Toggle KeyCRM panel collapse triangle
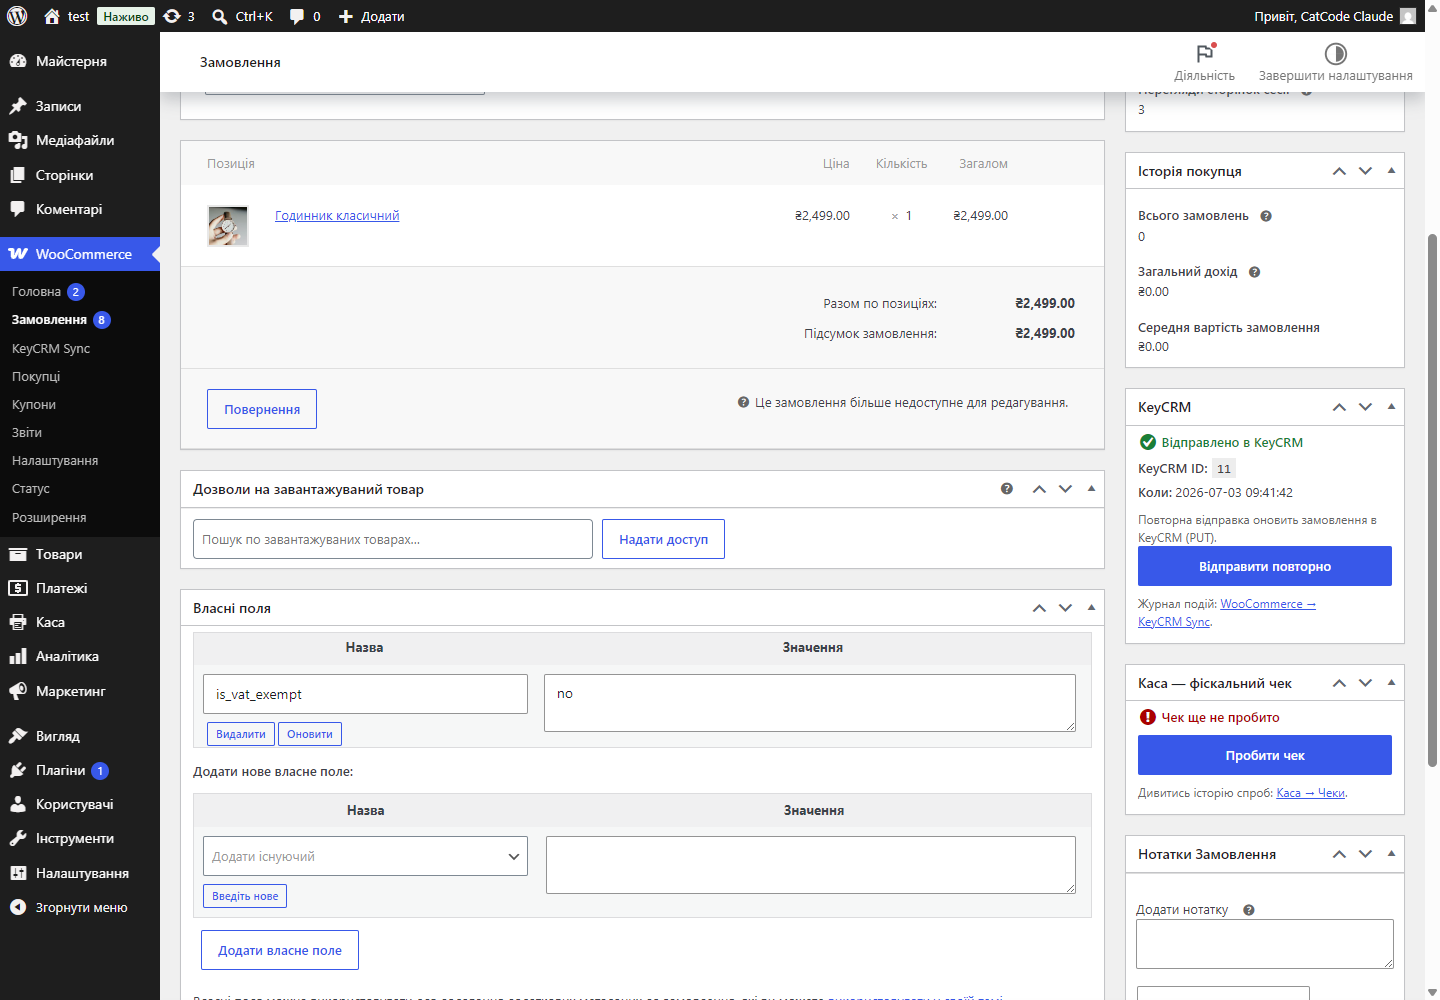Image resolution: width=1440 pixels, height=1000 pixels. (1391, 407)
